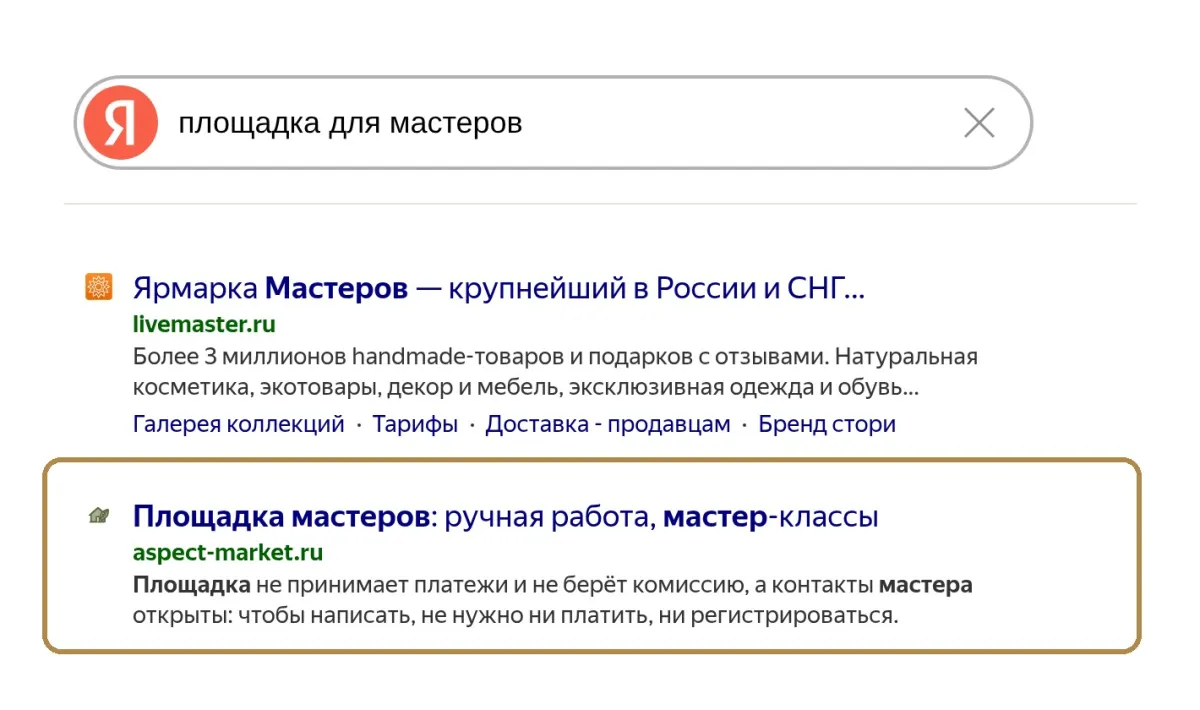
Task: Open the Доставка - продавцам sitelink
Action: tap(608, 424)
